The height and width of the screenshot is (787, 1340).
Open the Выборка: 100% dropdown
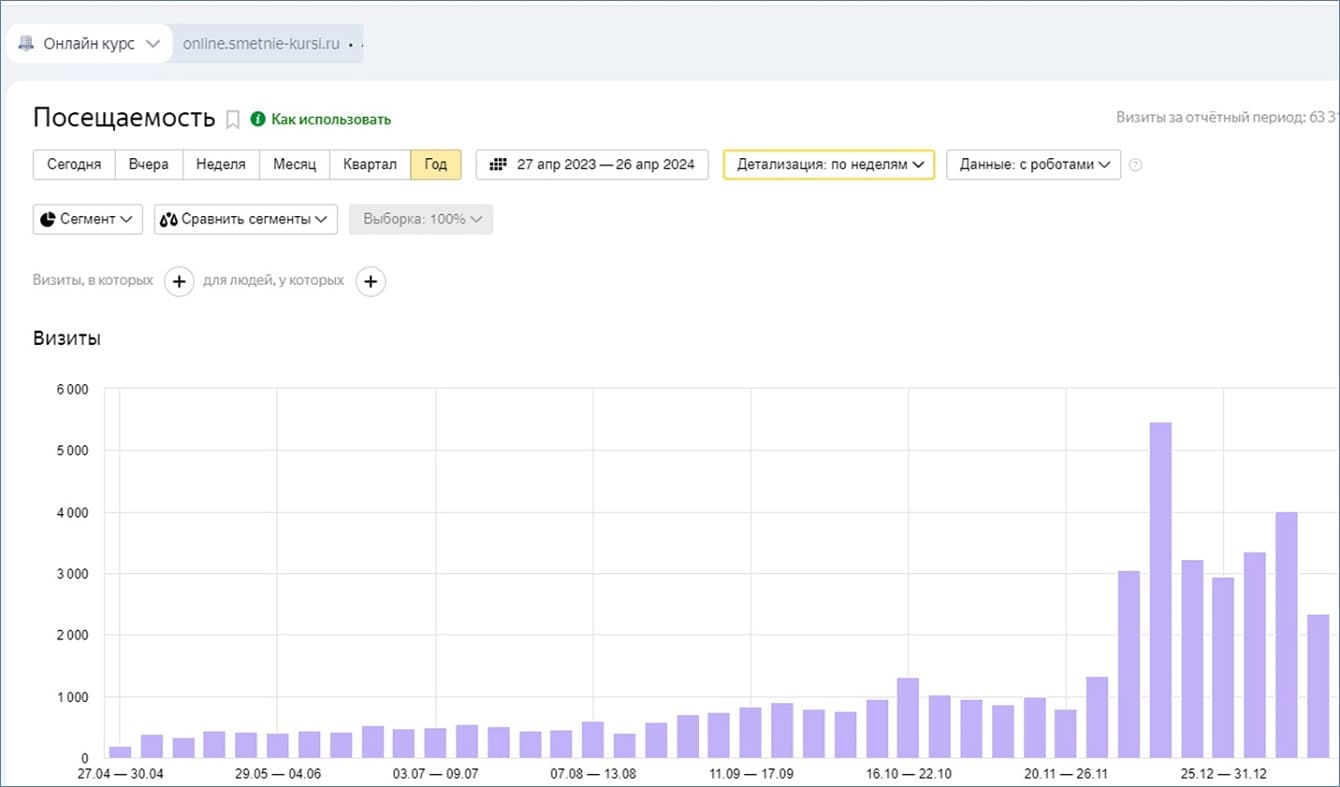point(421,219)
